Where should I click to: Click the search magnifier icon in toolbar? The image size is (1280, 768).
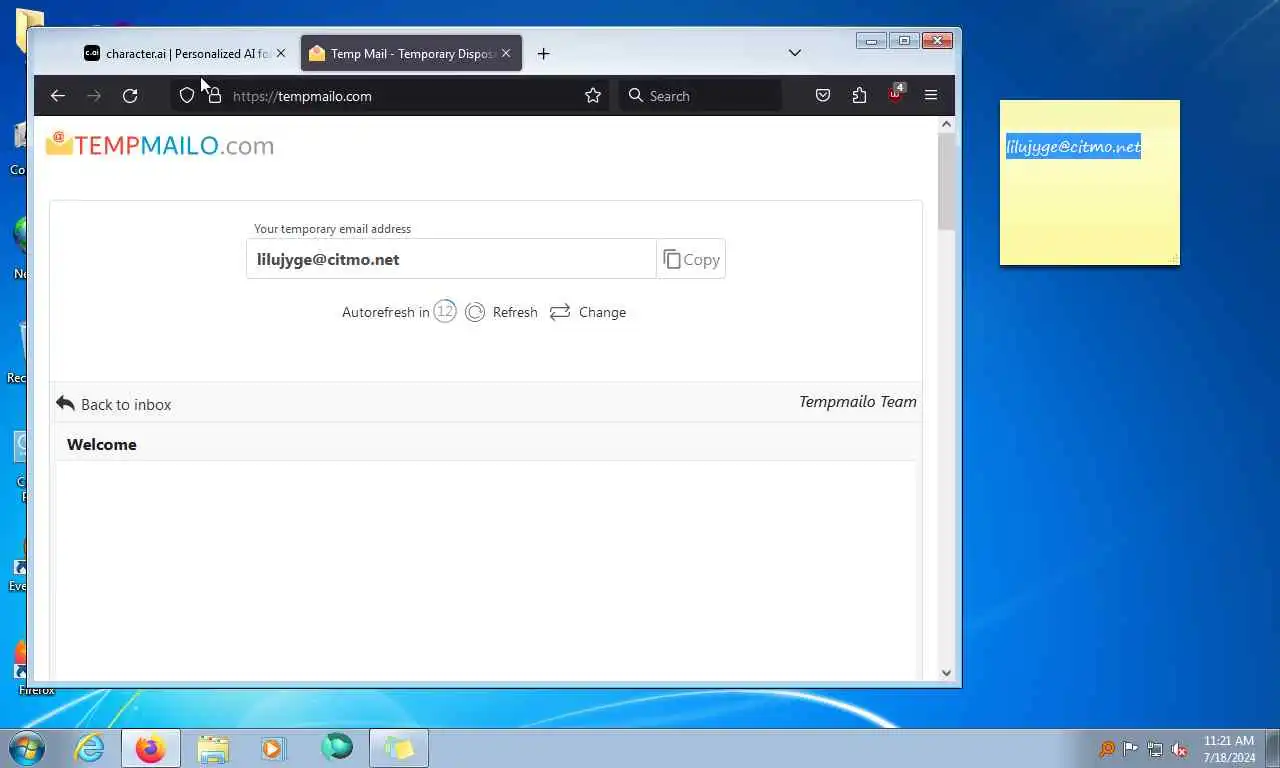click(636, 96)
